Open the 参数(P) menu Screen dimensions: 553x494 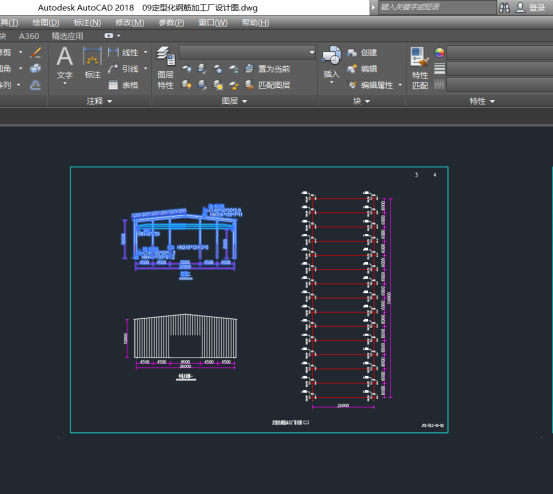[171, 23]
